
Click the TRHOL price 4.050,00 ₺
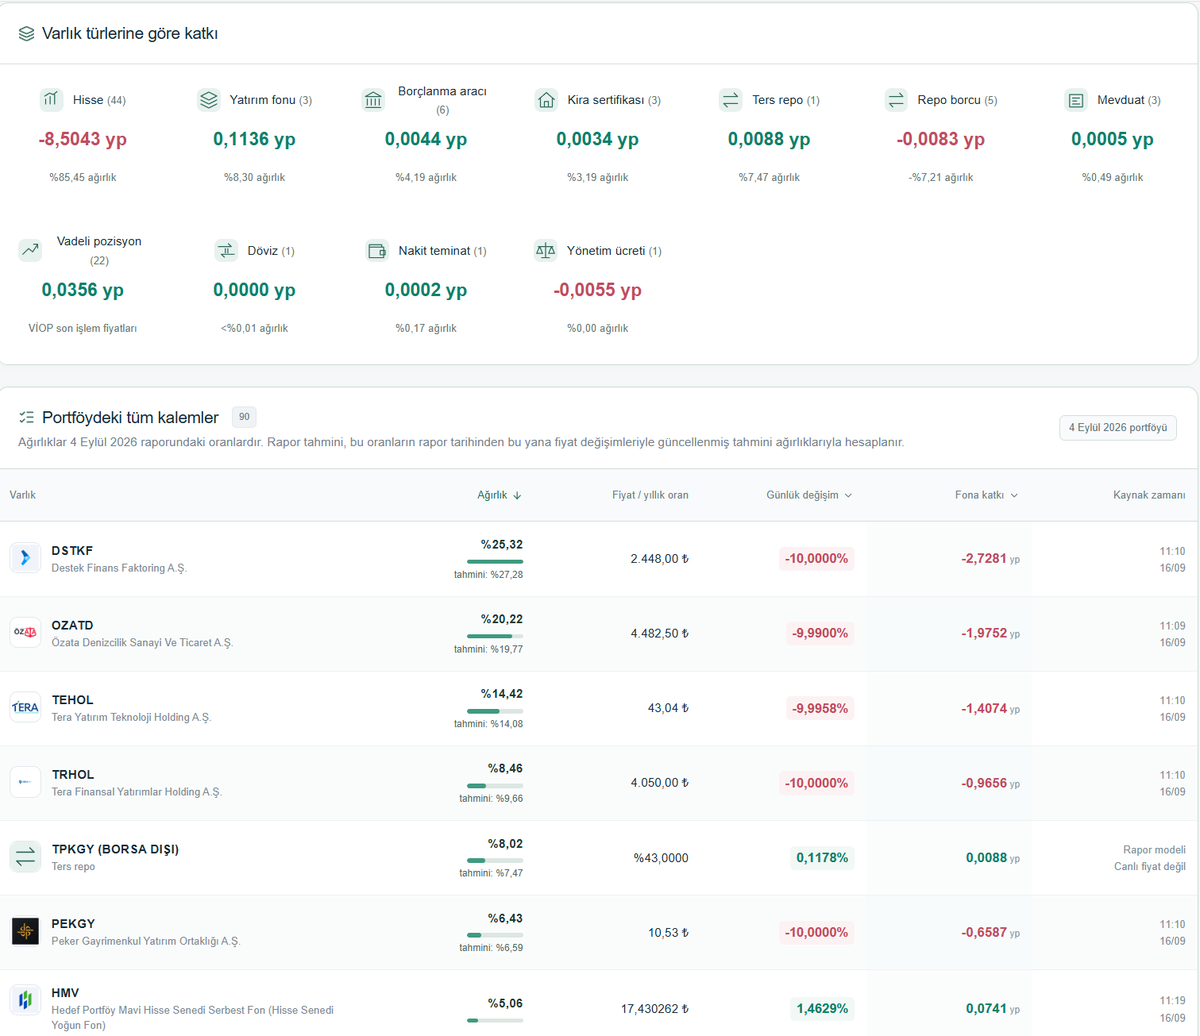coord(659,783)
